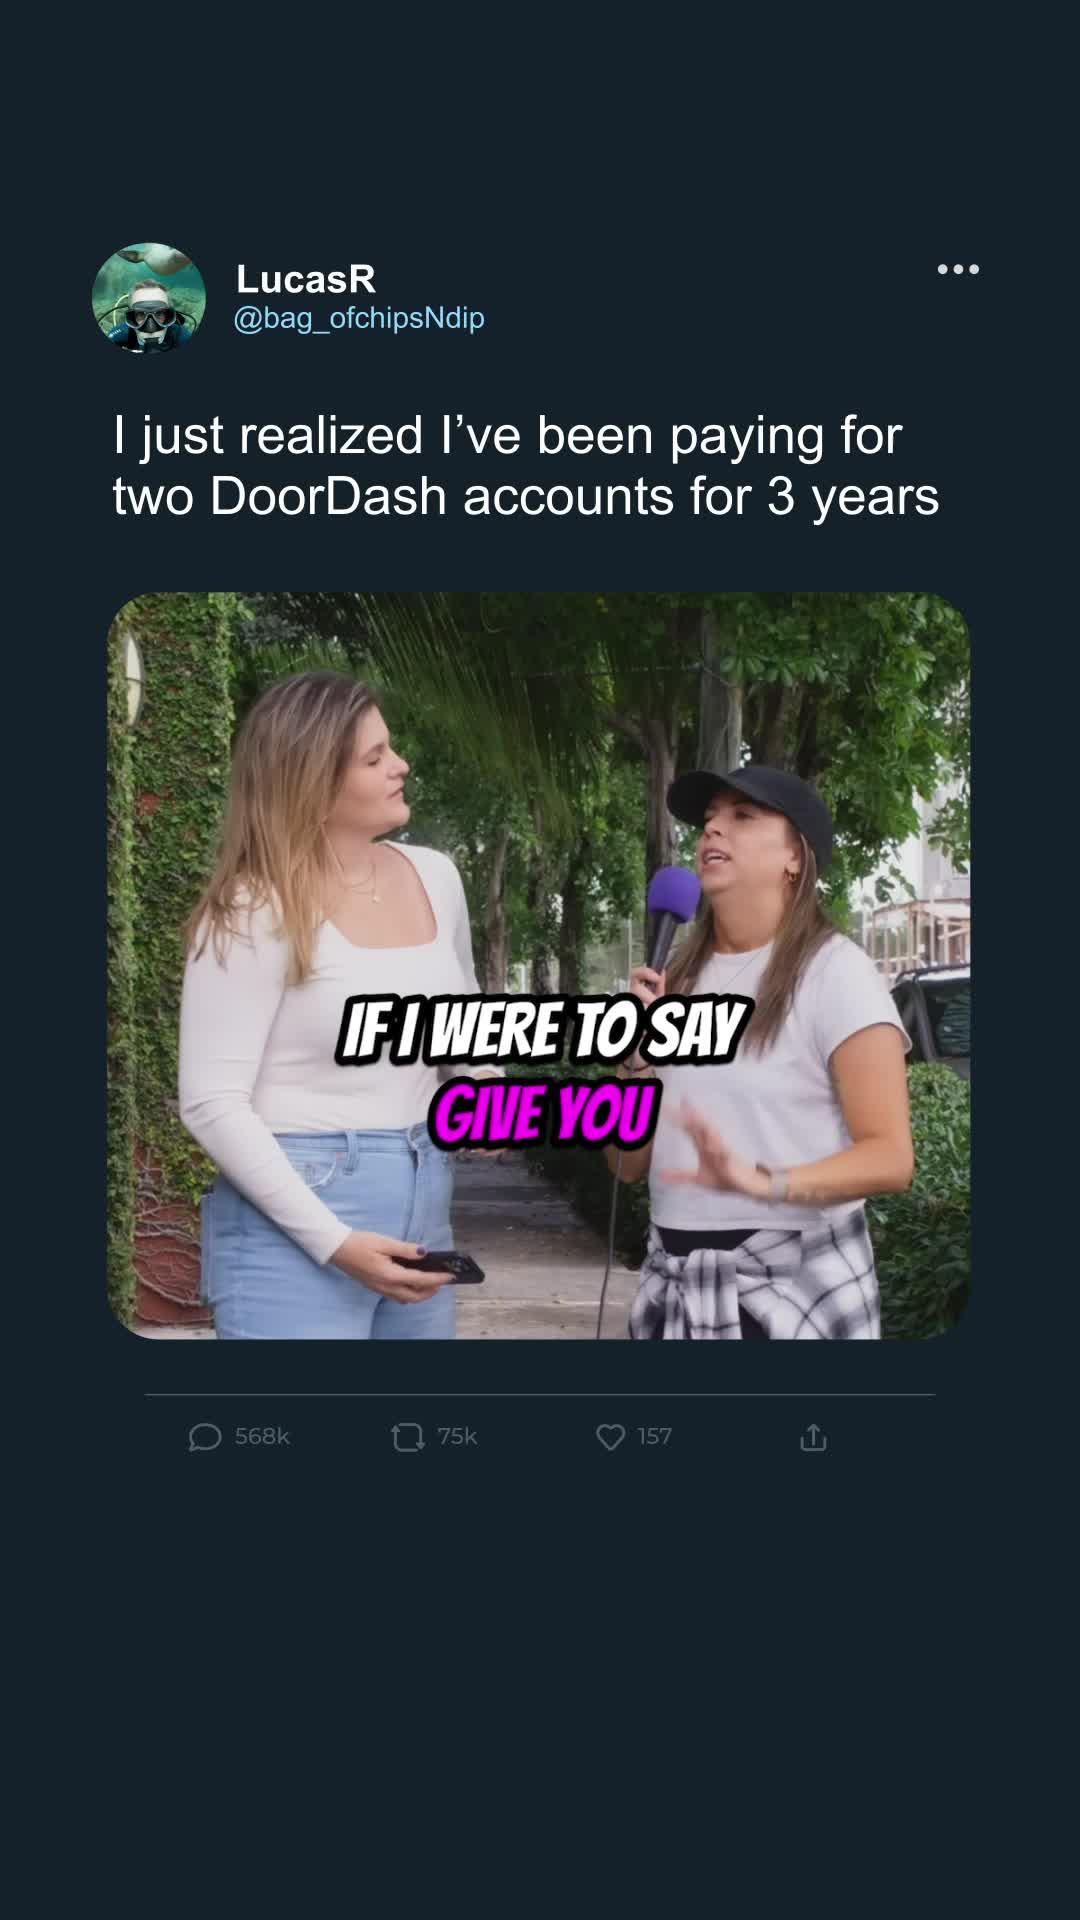This screenshot has height=1920, width=1080.
Task: Click the retweet arrows icon
Action: click(408, 1438)
